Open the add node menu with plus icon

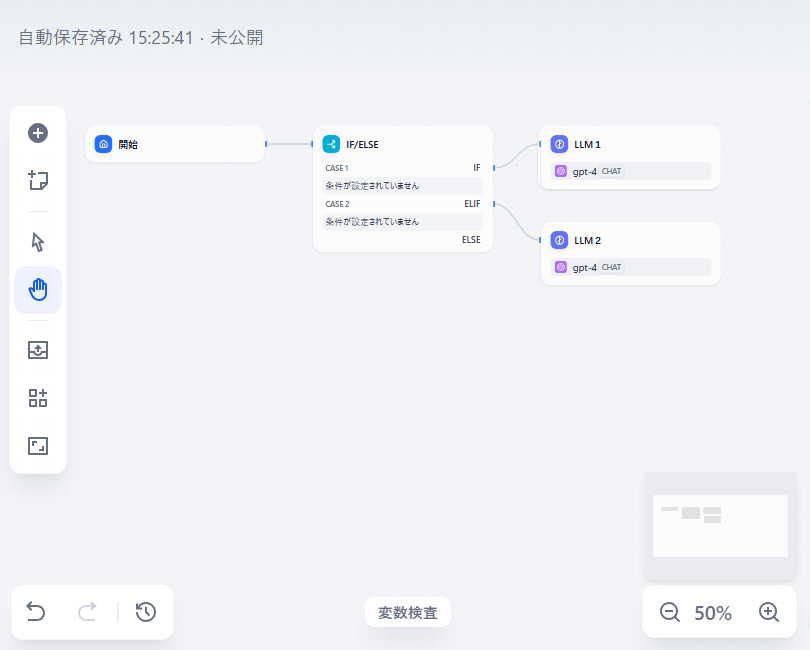[38, 133]
